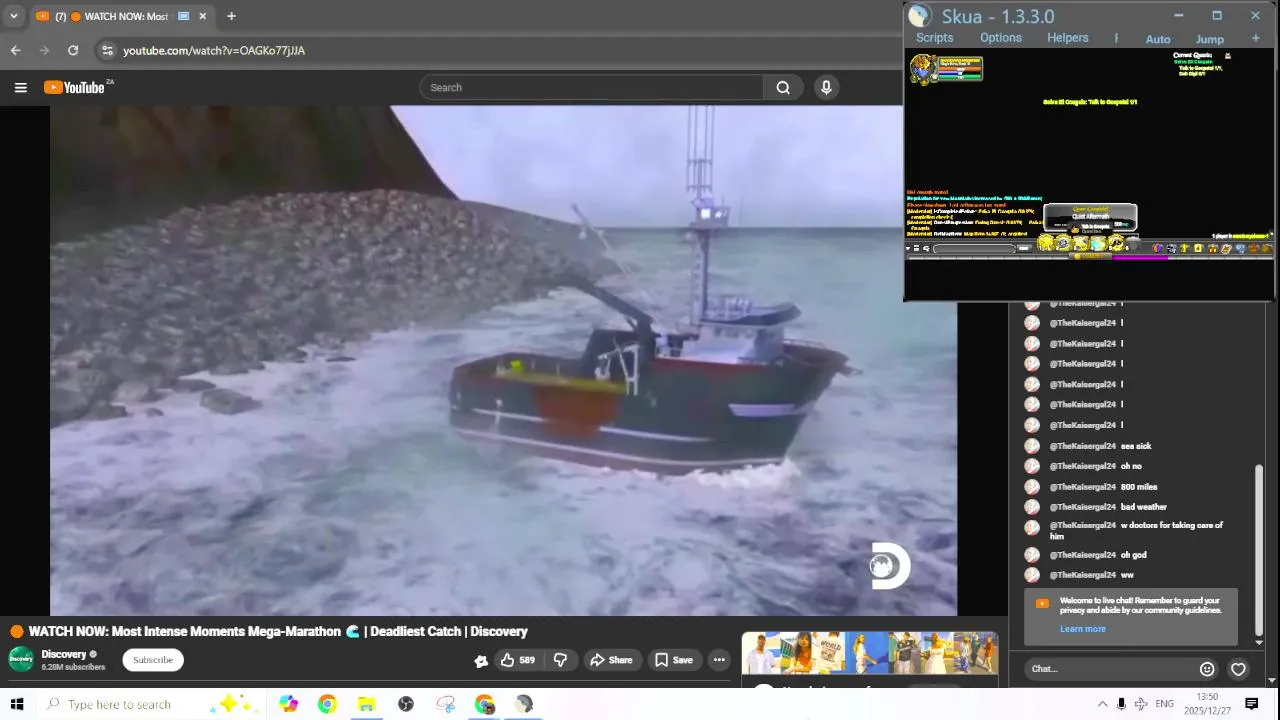Go back using the browser back arrow
The height and width of the screenshot is (720, 1280).
point(15,50)
